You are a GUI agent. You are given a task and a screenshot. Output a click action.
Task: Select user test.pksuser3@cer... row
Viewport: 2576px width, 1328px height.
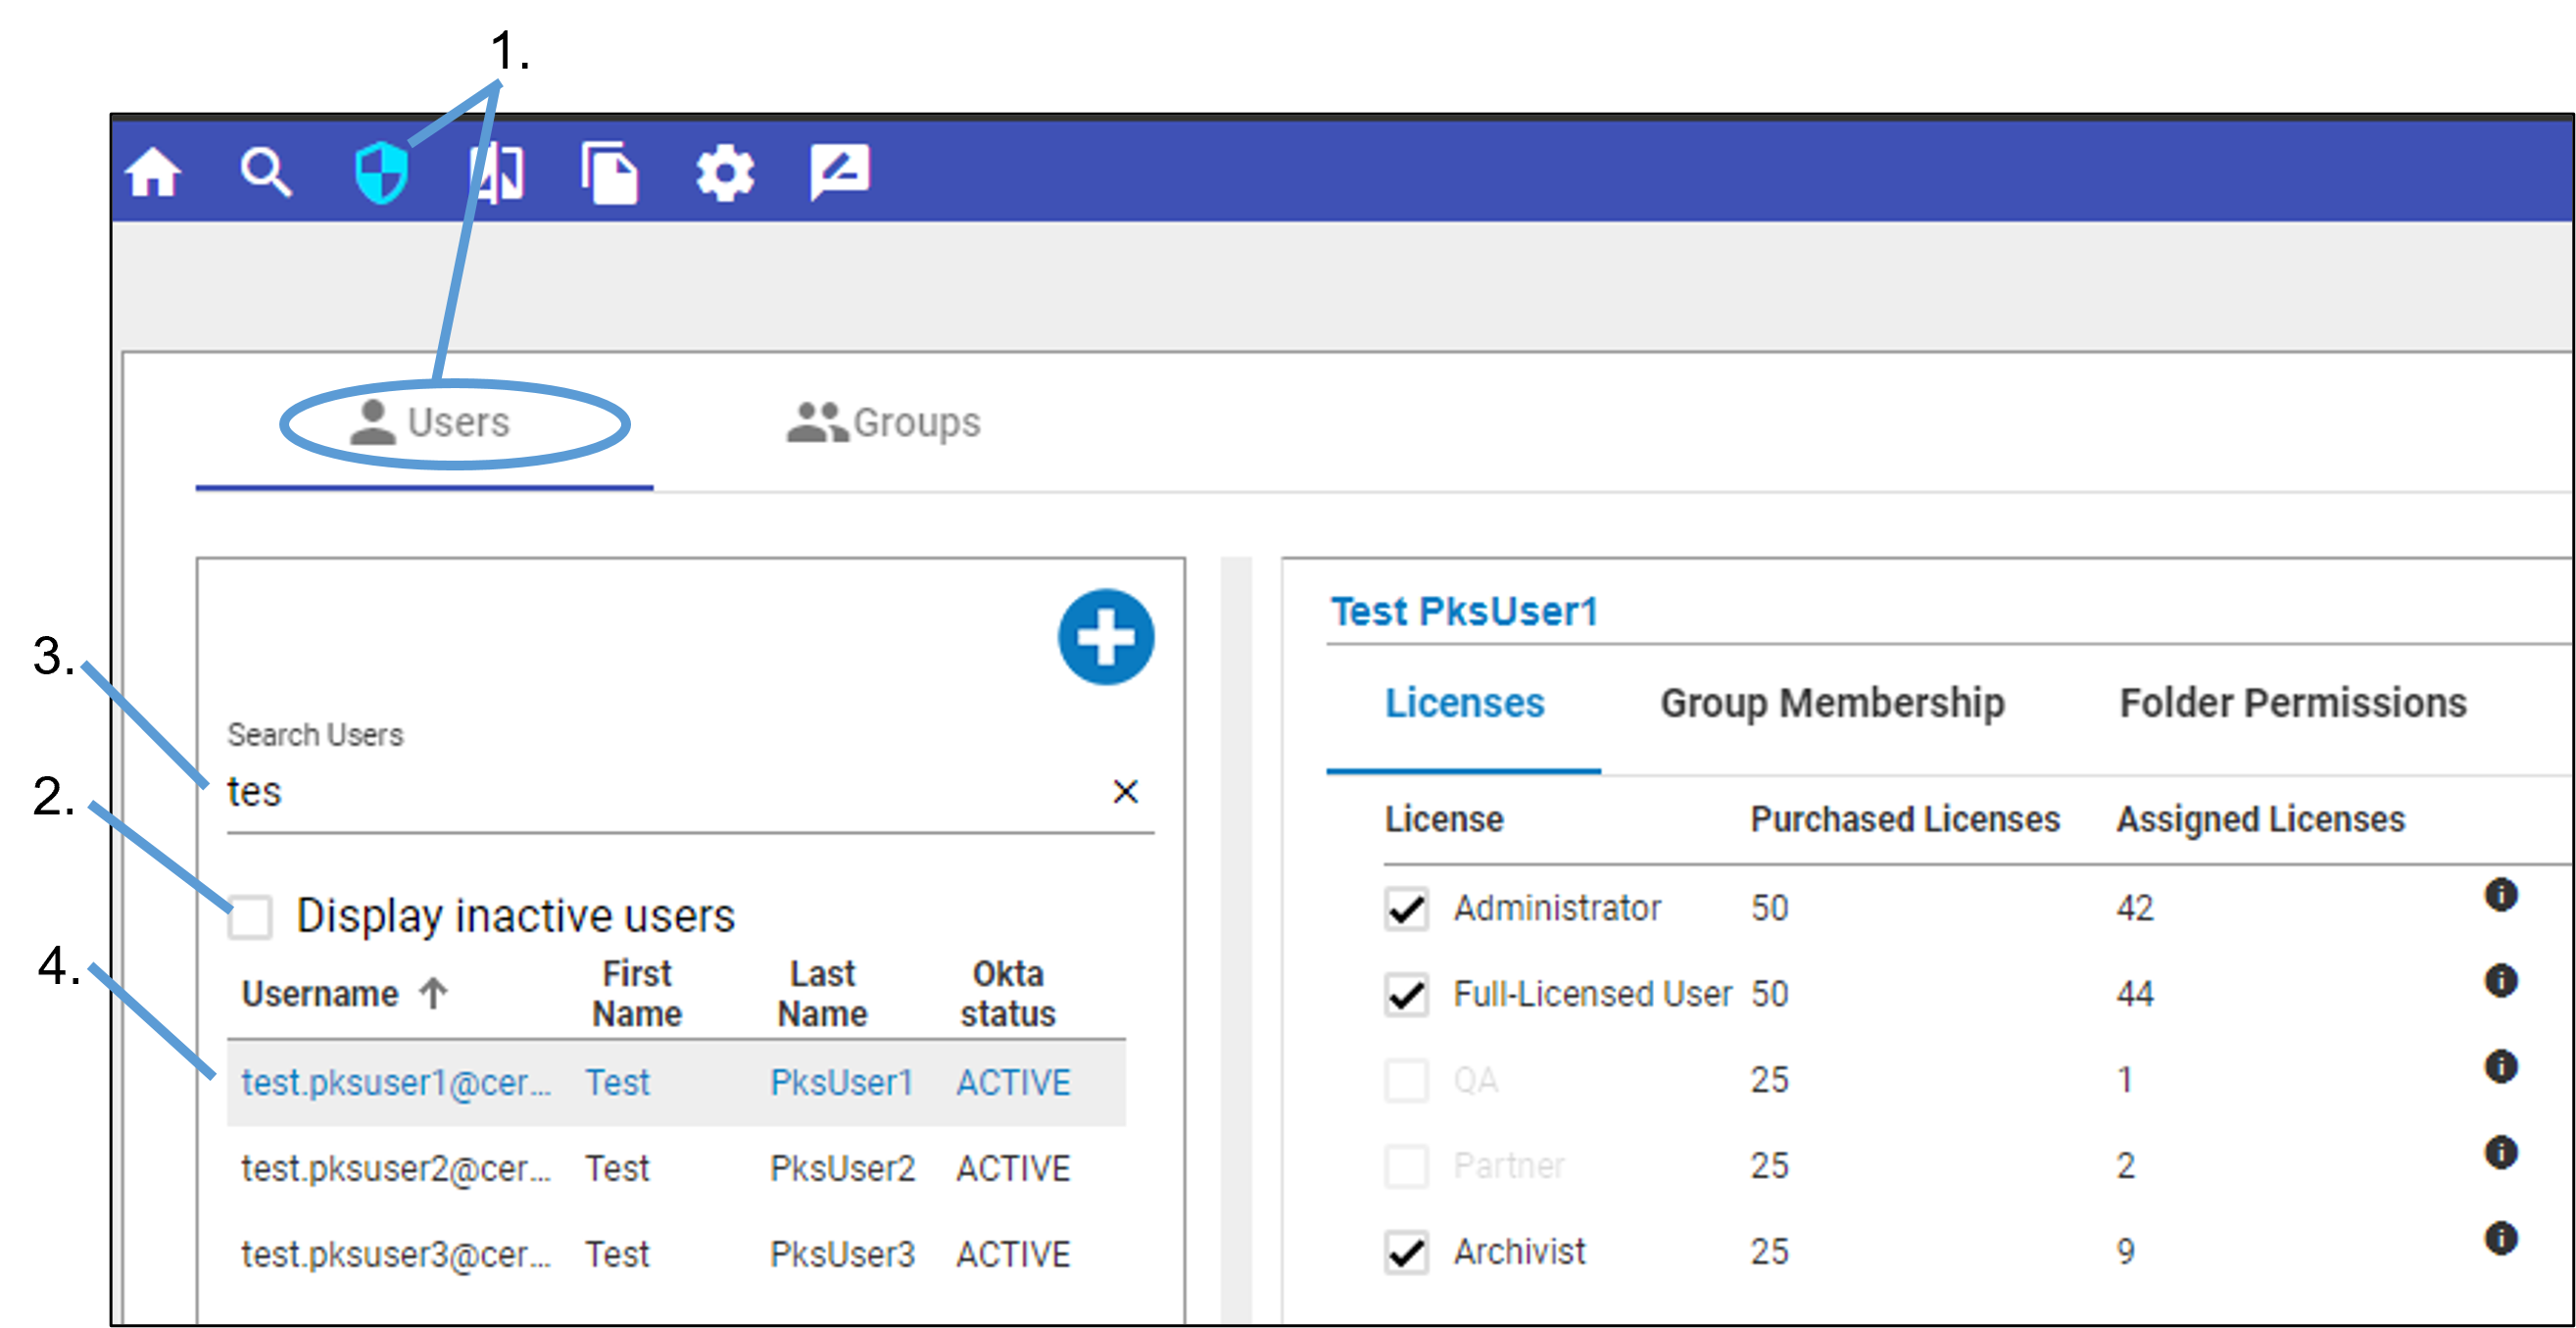tap(676, 1255)
